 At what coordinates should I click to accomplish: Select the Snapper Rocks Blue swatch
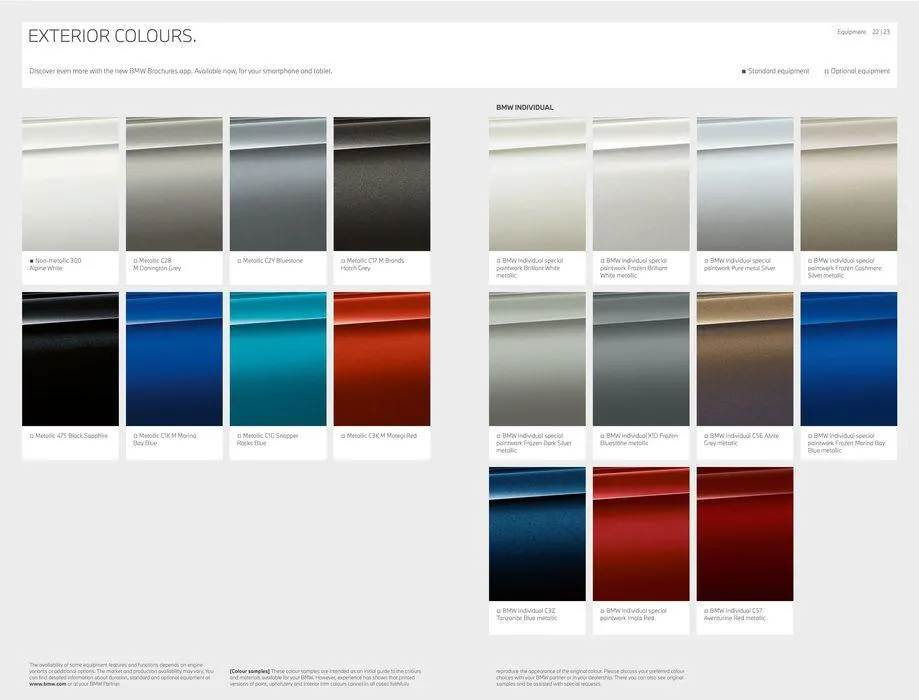278,359
